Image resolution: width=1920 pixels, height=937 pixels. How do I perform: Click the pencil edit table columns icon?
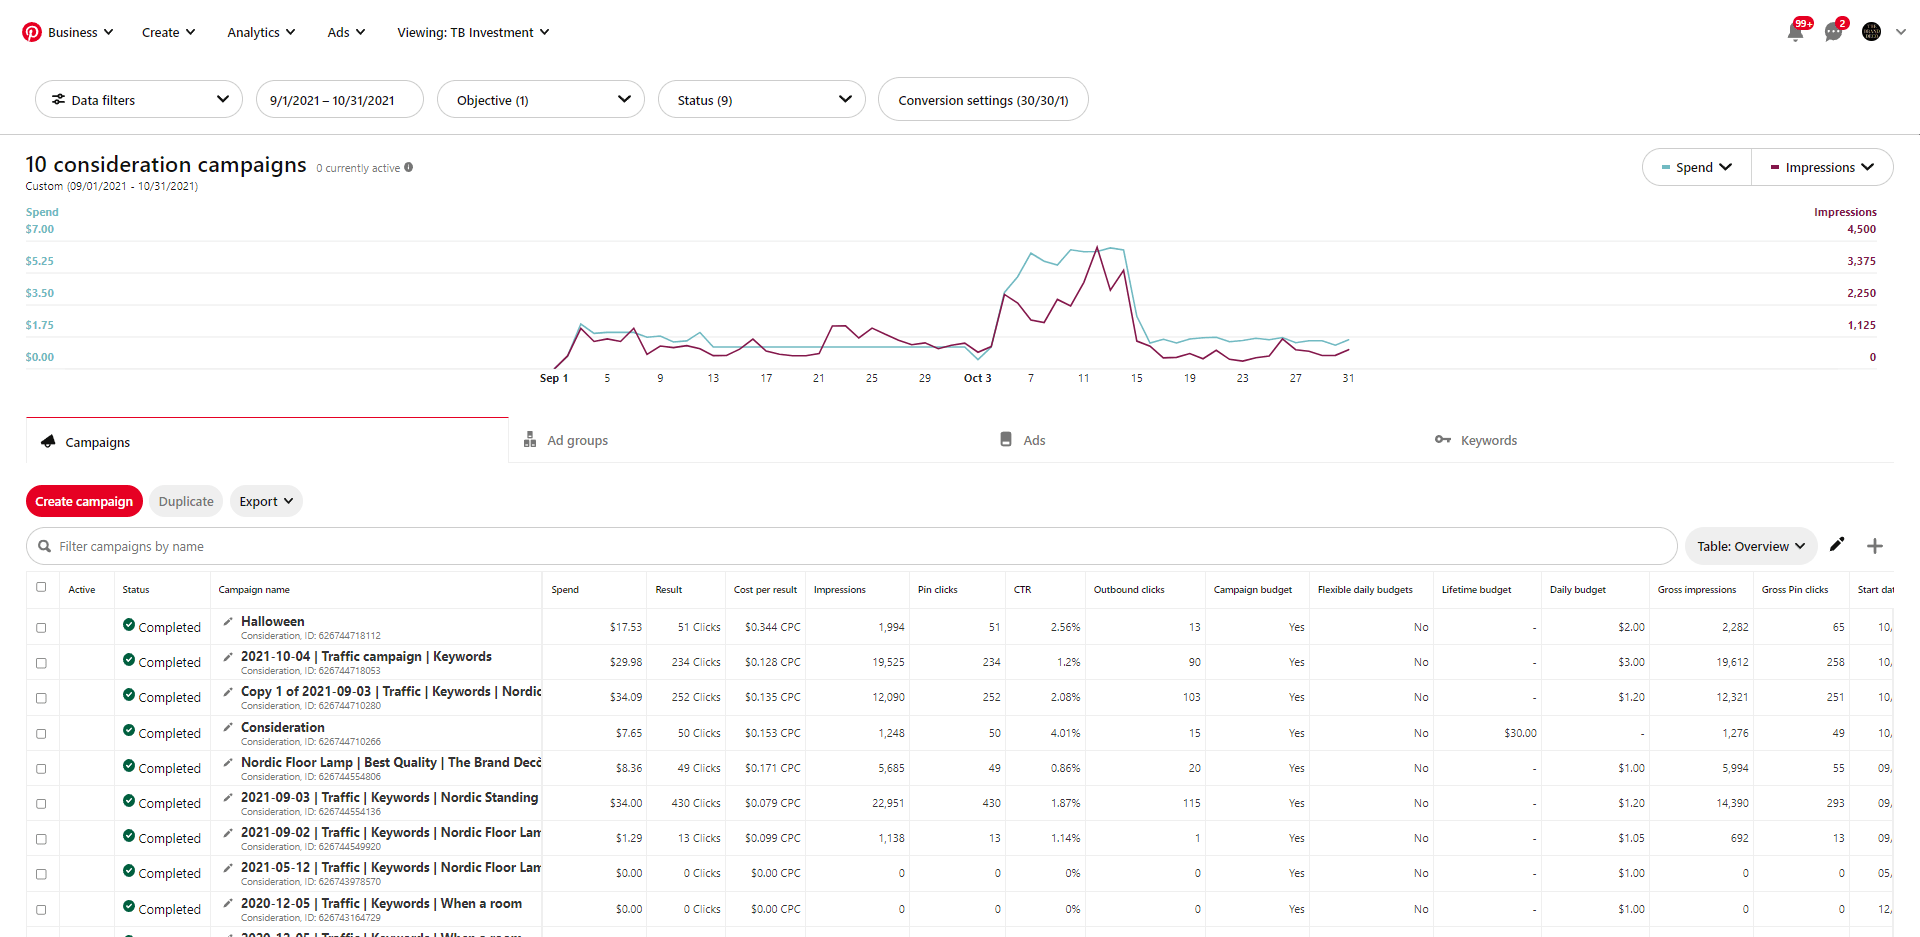(x=1837, y=545)
